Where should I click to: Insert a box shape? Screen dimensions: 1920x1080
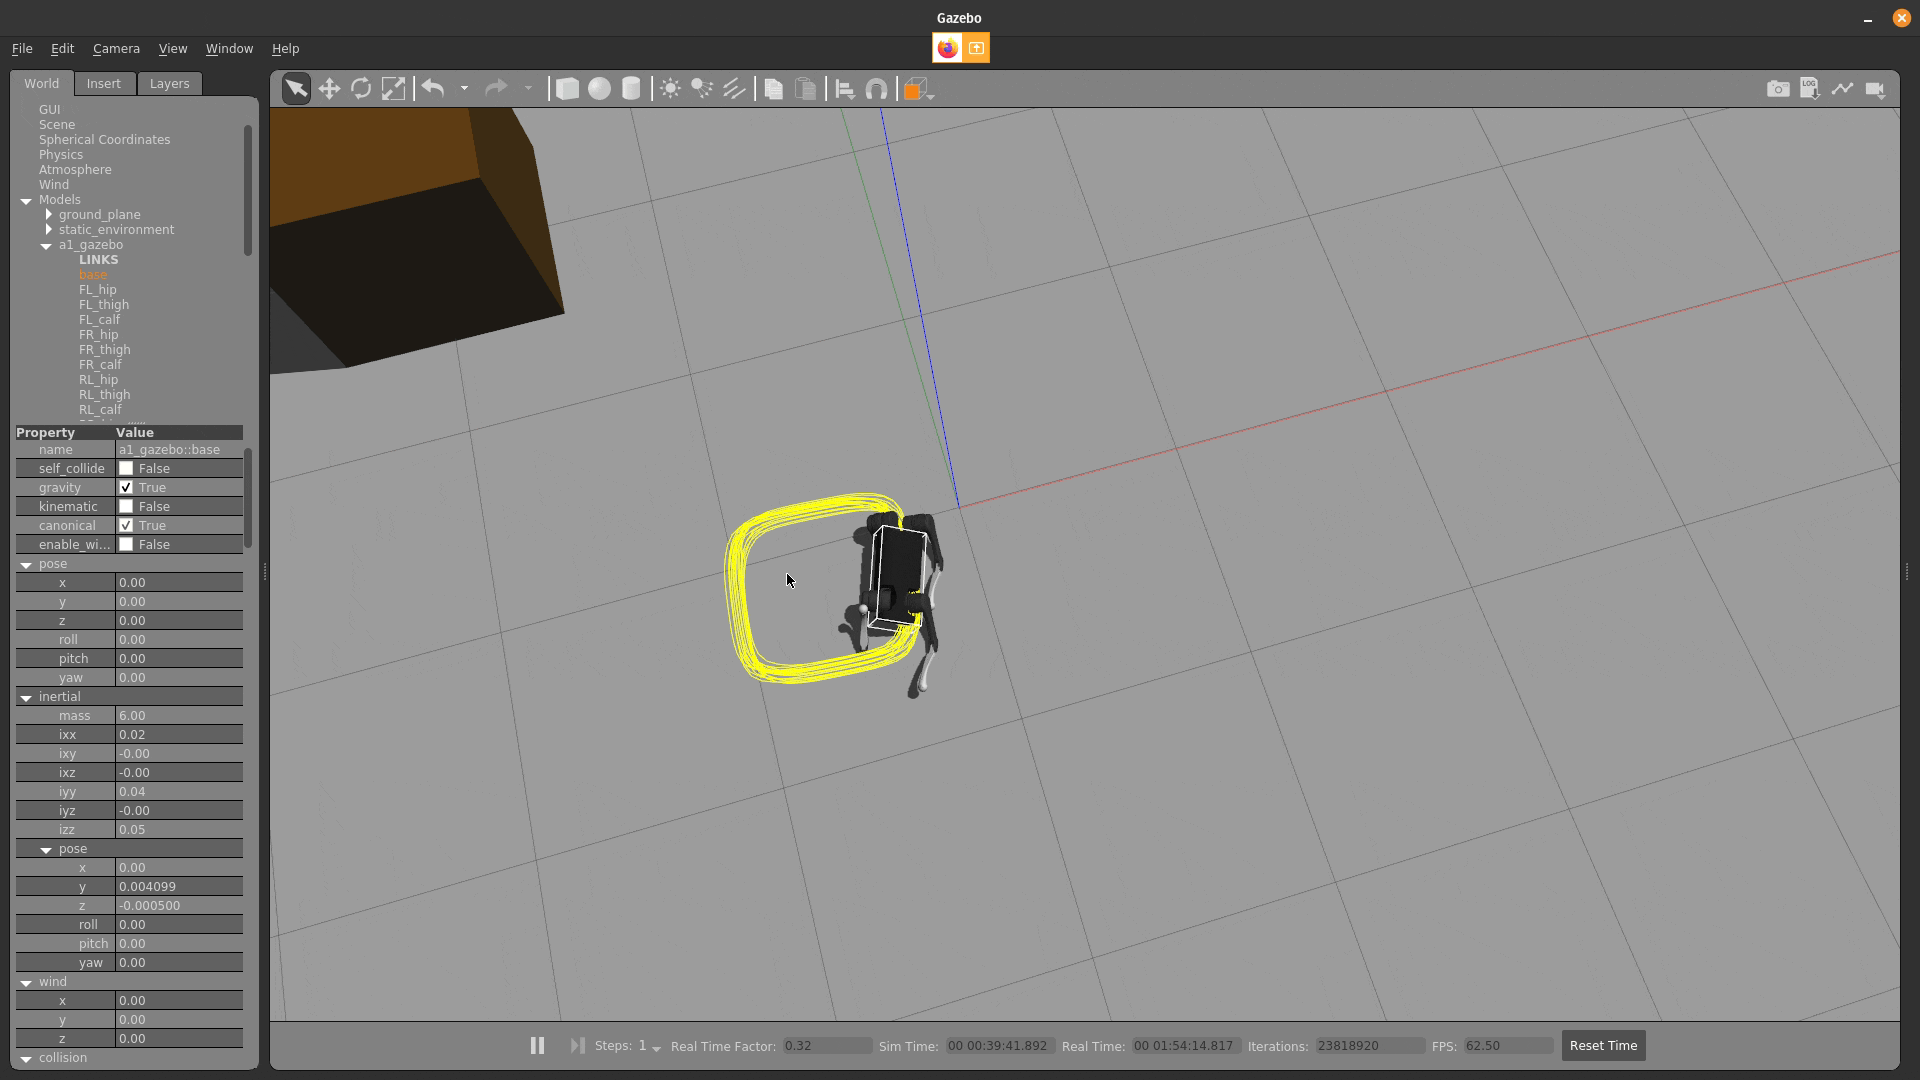(567, 89)
